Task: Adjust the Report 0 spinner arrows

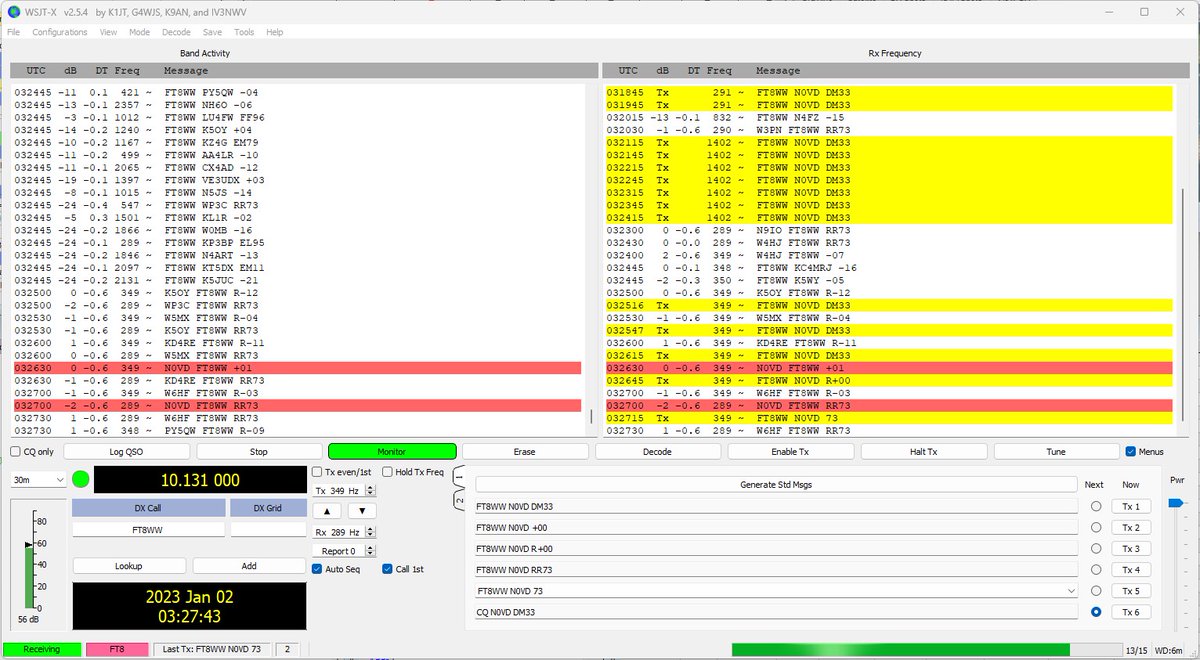Action: click(x=370, y=551)
